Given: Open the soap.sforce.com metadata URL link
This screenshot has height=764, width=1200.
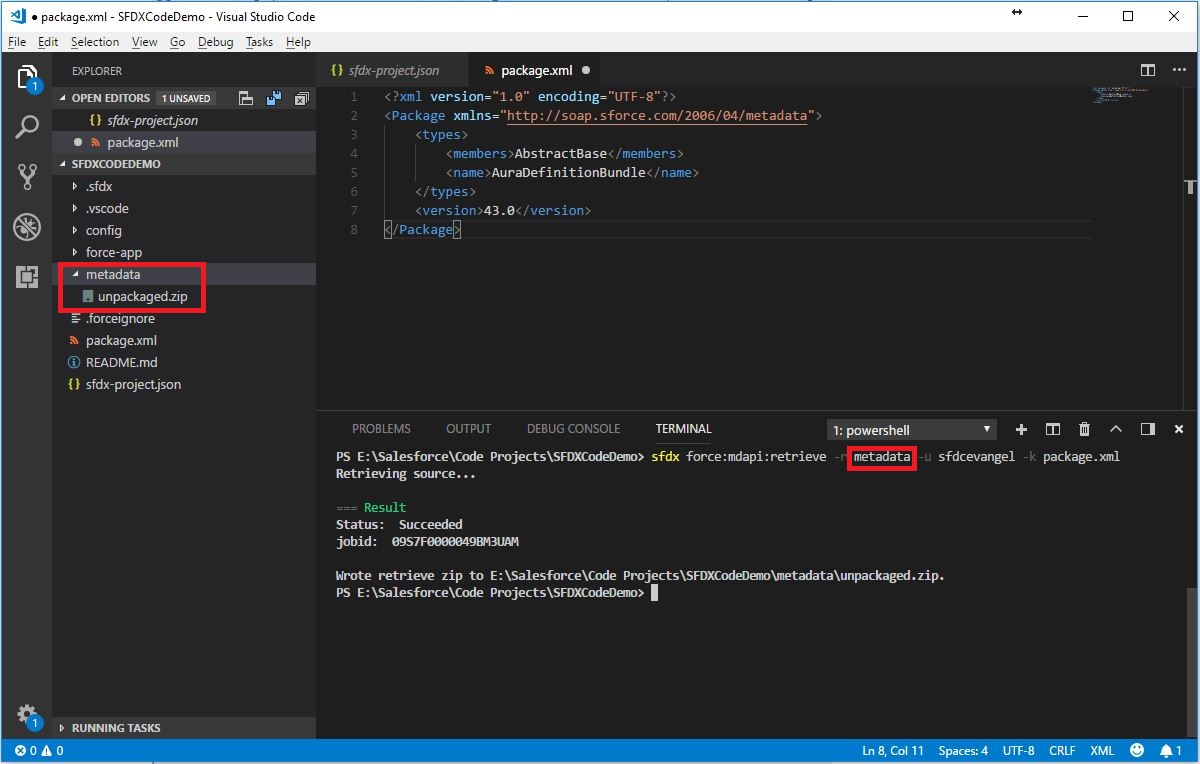Looking at the screenshot, I should 657,116.
